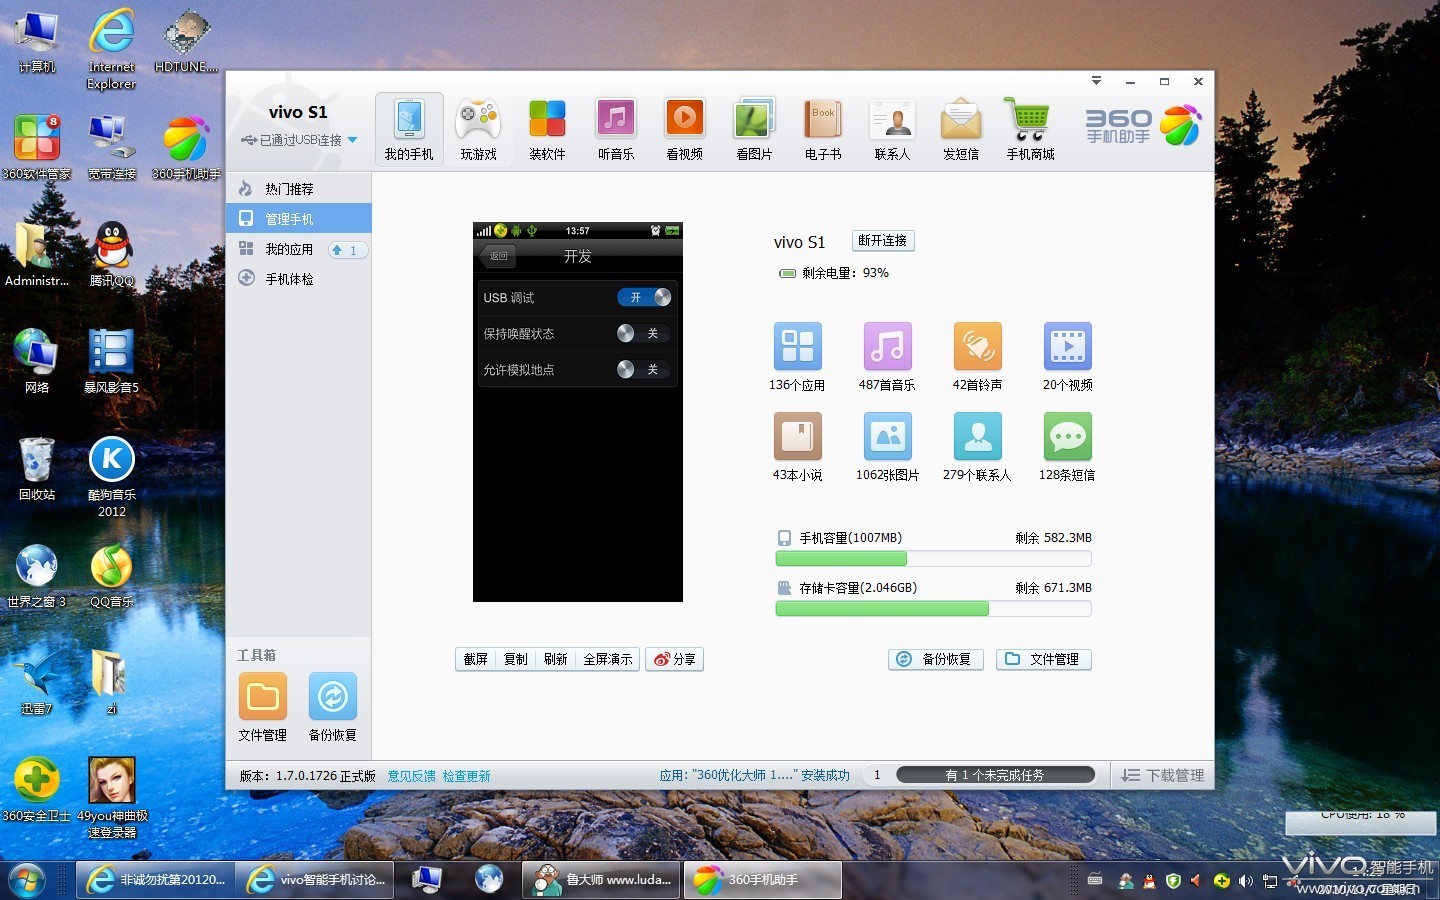The height and width of the screenshot is (900, 1440).
Task: Click the volume icon in system tray
Action: click(x=1245, y=881)
